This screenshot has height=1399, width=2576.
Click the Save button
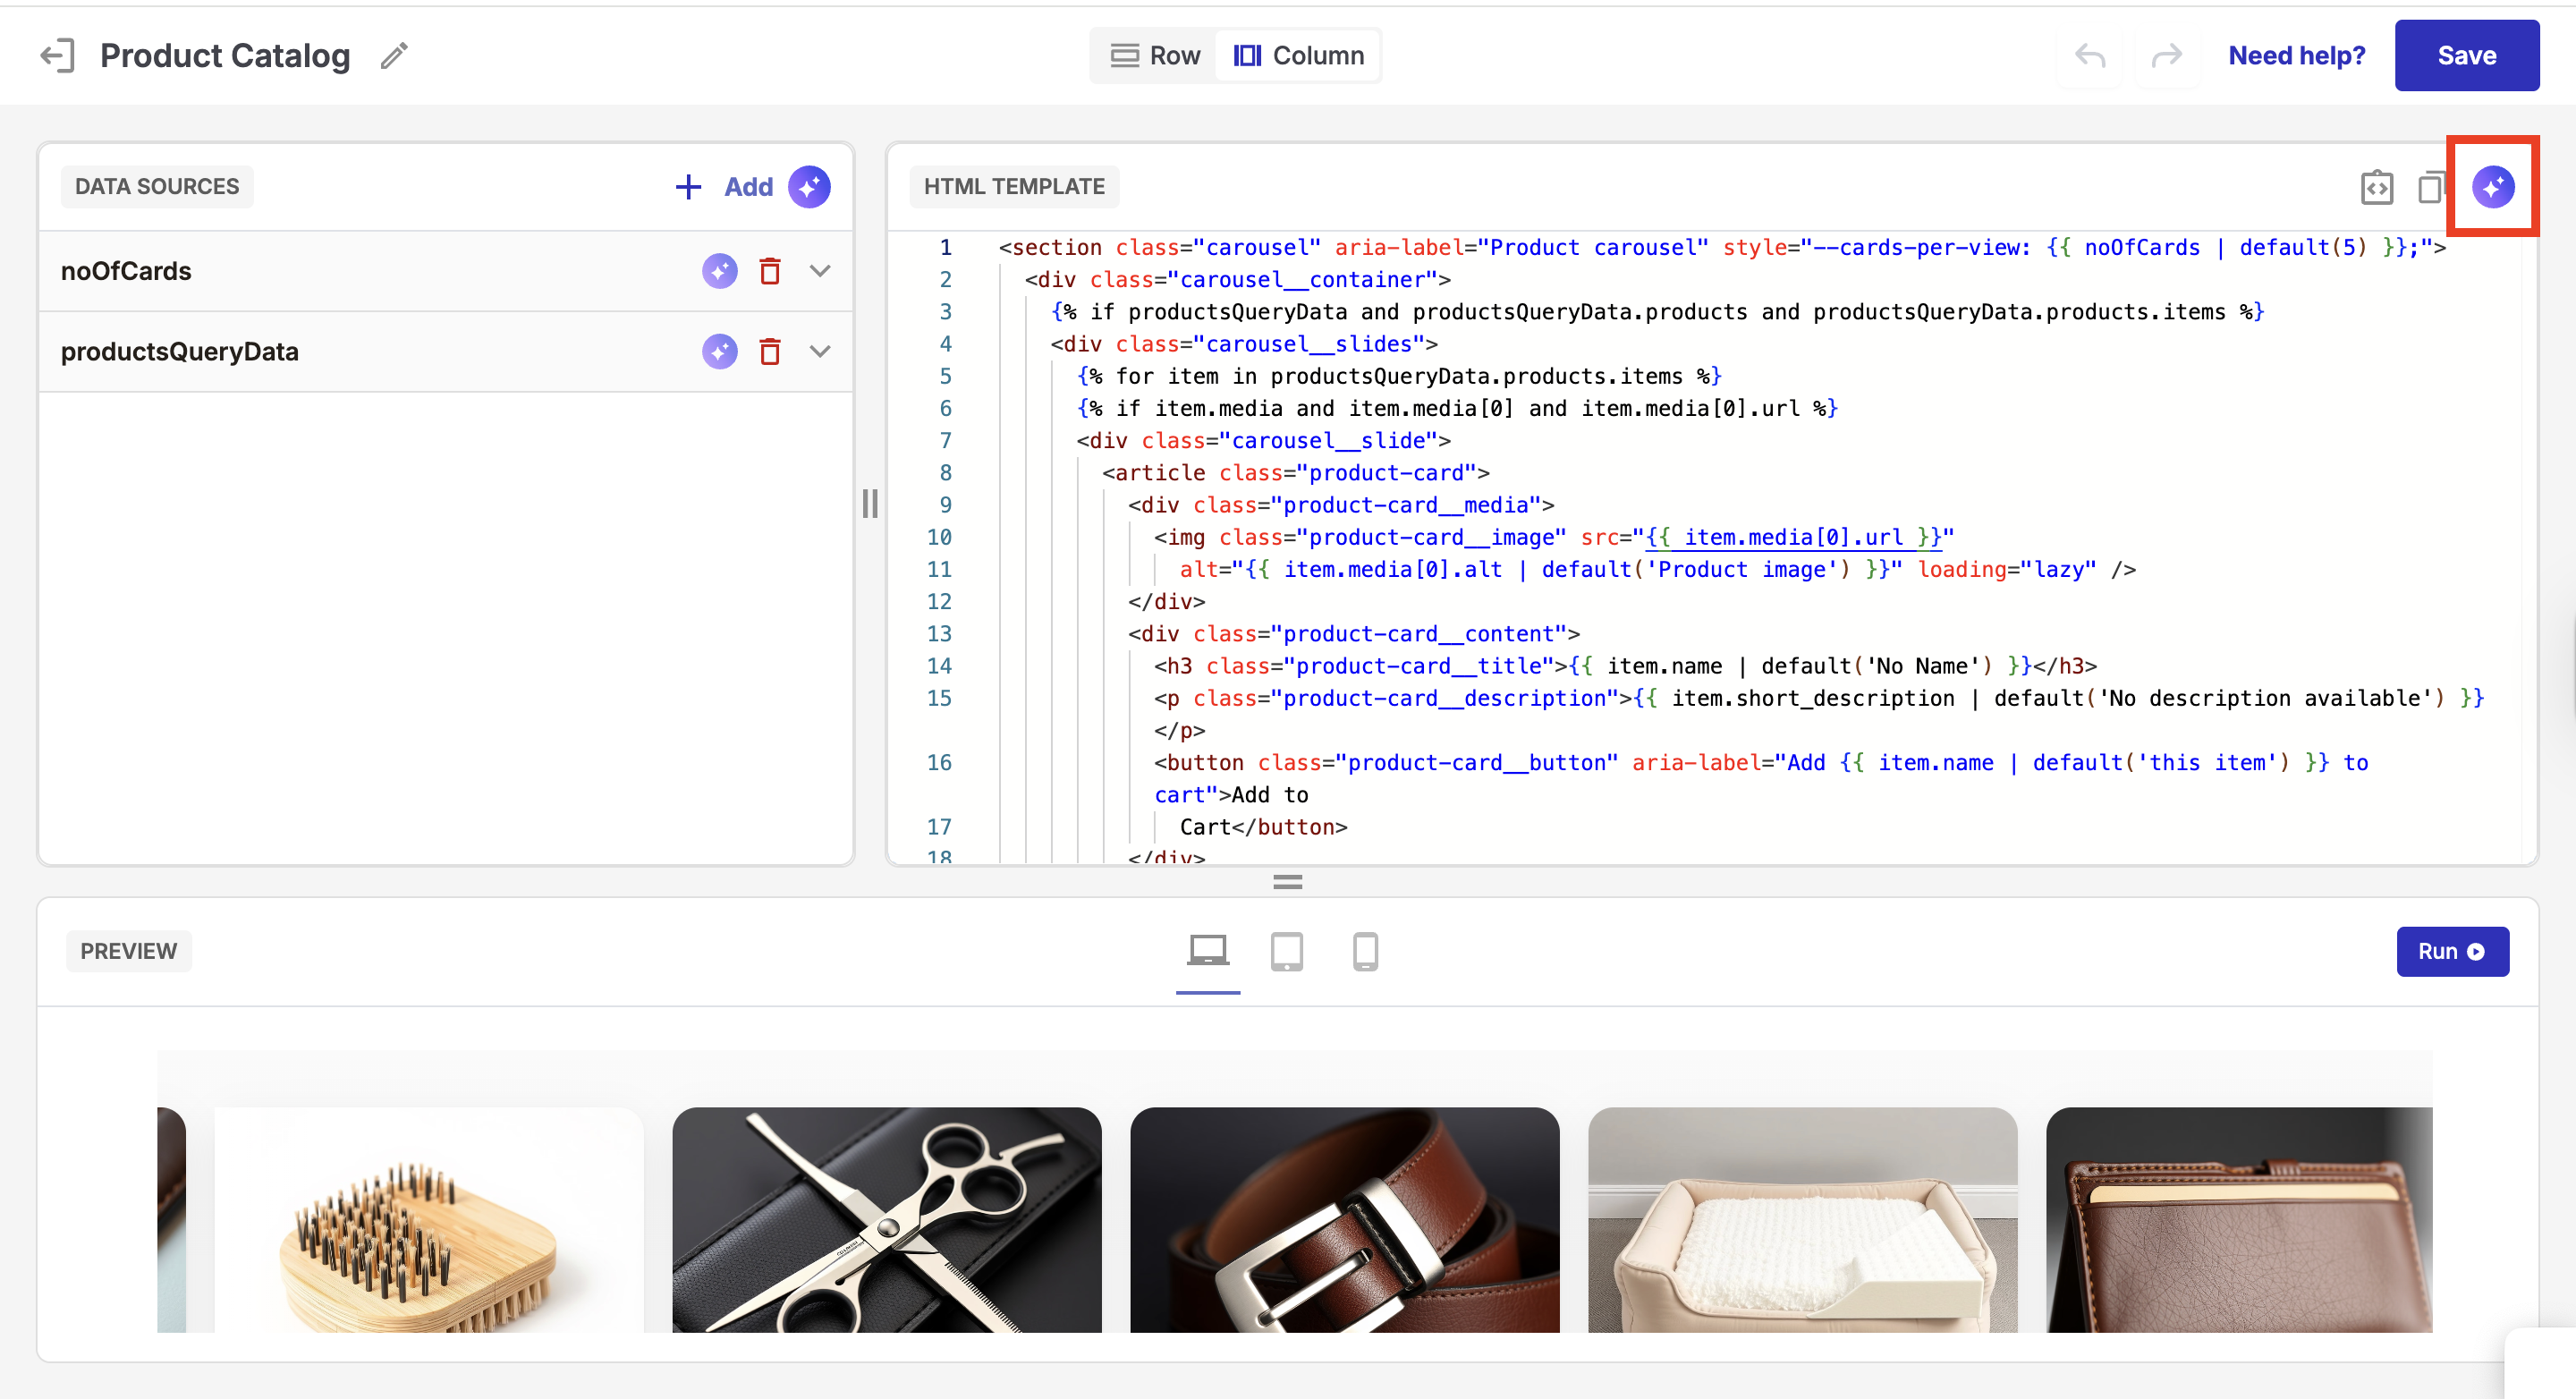pyautogui.click(x=2465, y=56)
